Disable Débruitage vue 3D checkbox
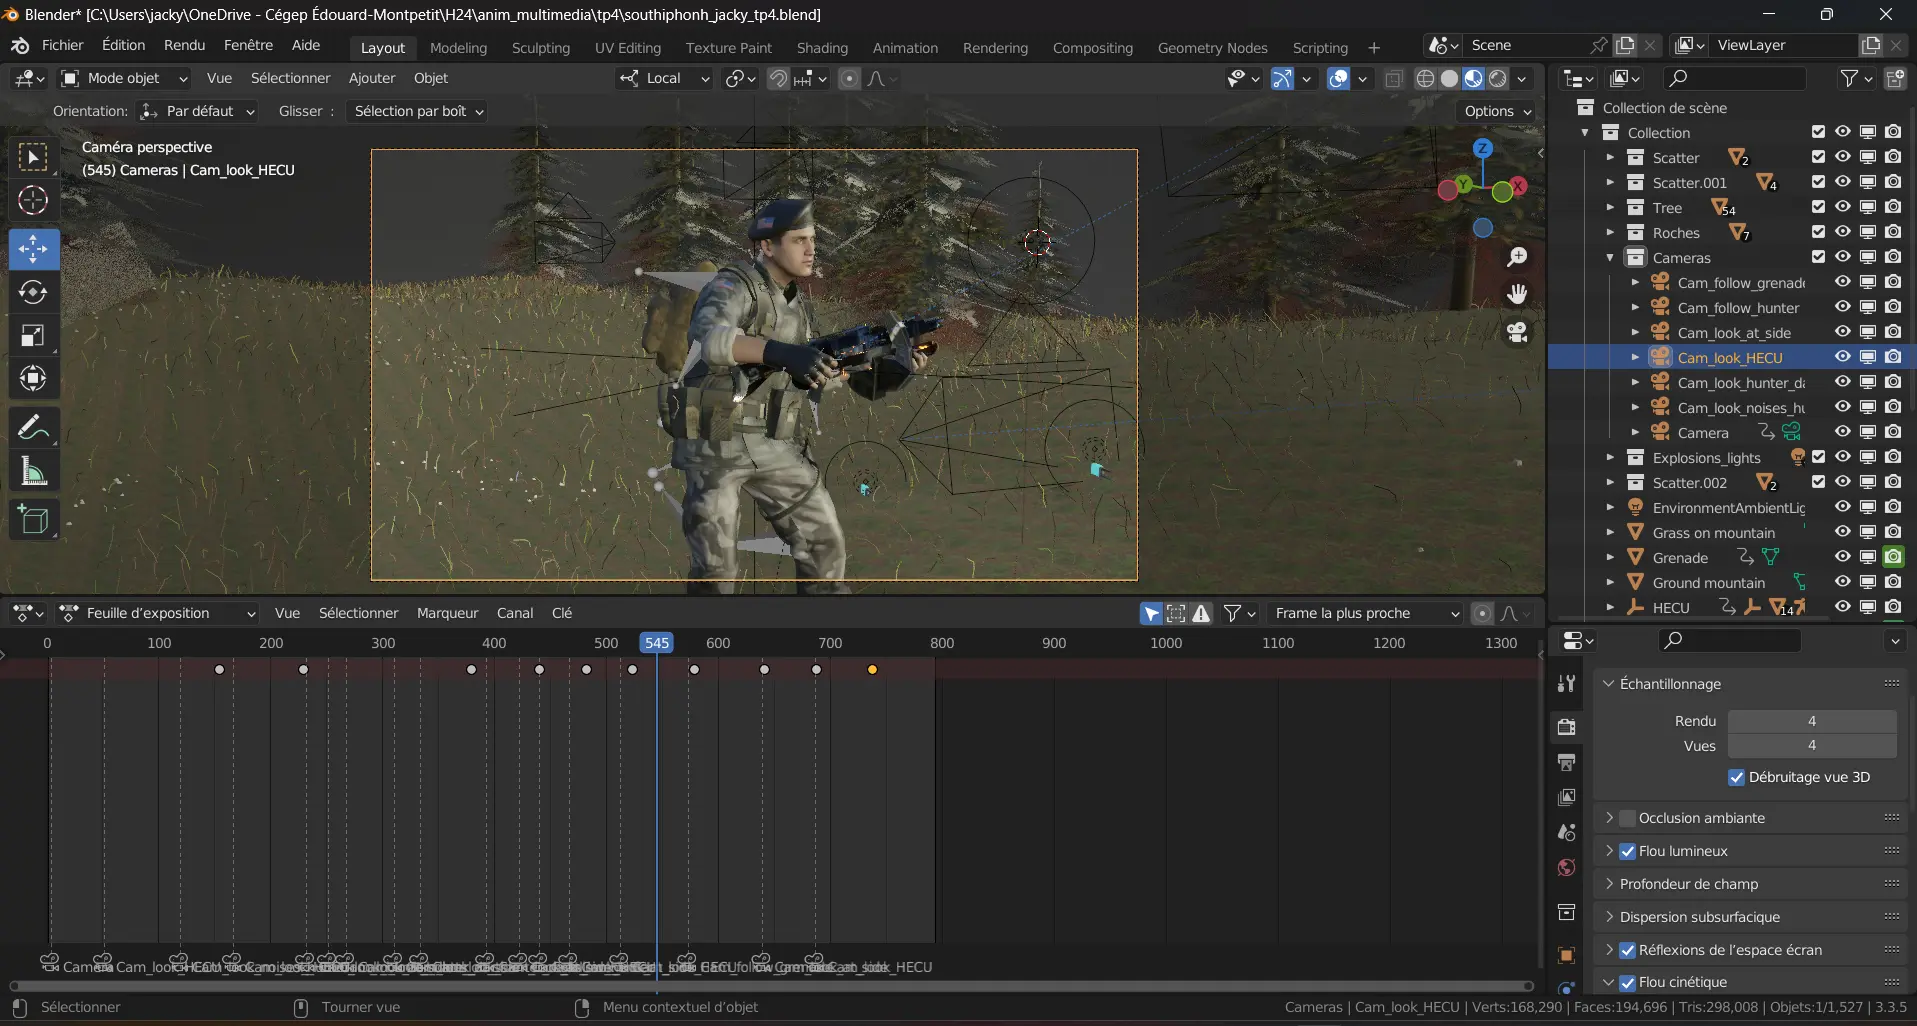This screenshot has width=1917, height=1026. [x=1736, y=777]
